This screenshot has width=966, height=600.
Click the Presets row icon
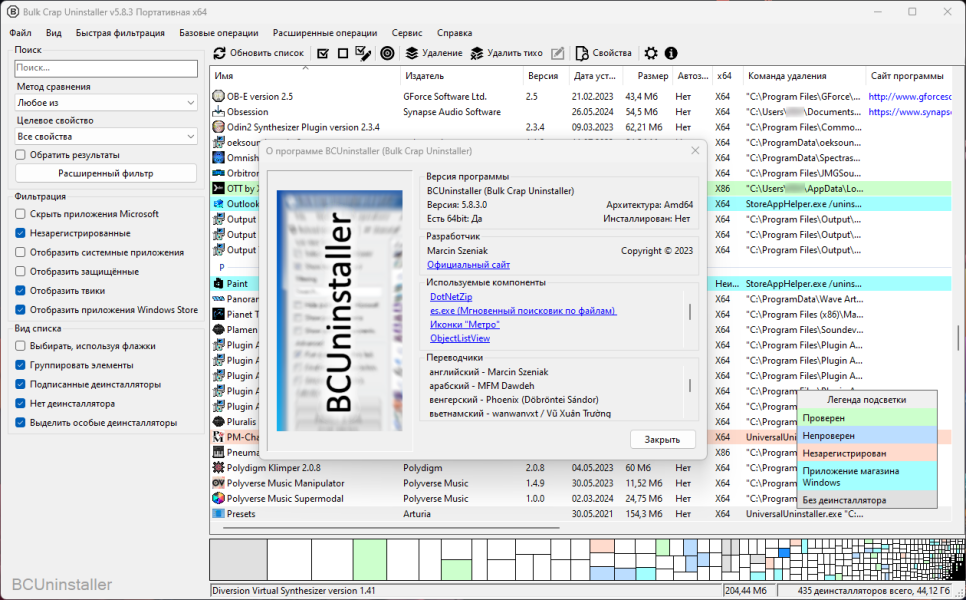coord(218,513)
